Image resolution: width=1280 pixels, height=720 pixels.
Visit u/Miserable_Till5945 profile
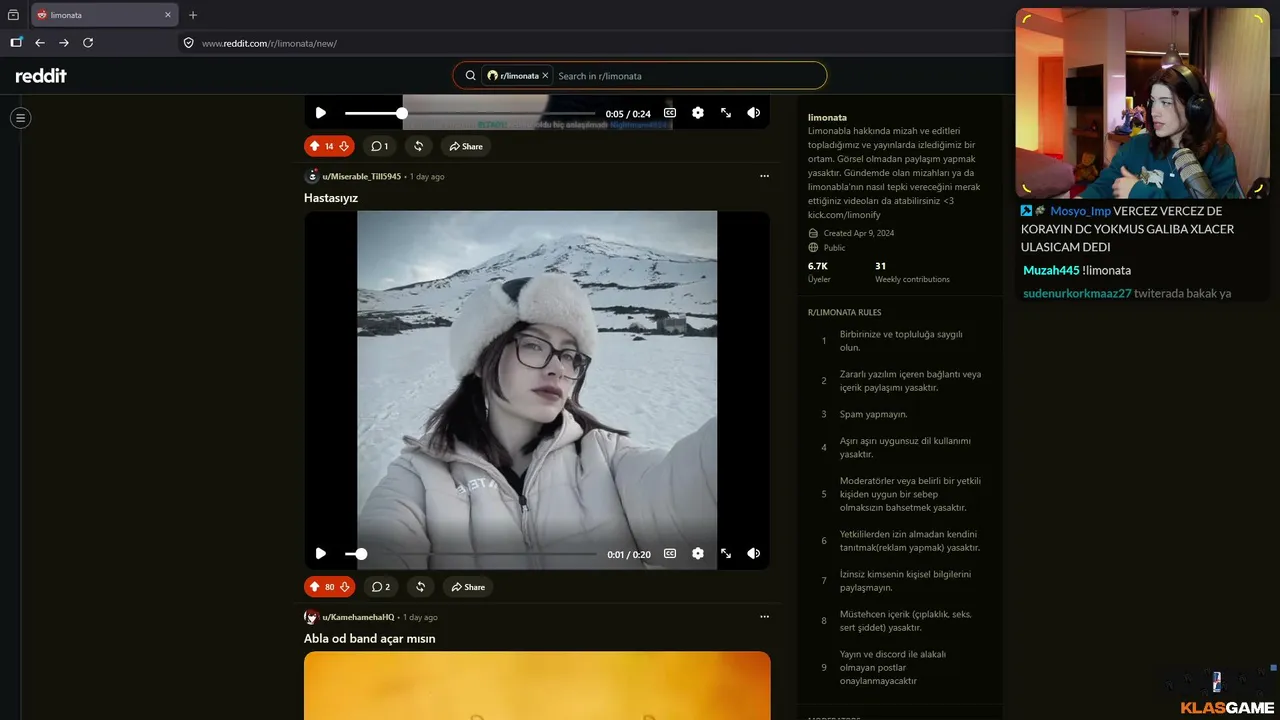[361, 176]
